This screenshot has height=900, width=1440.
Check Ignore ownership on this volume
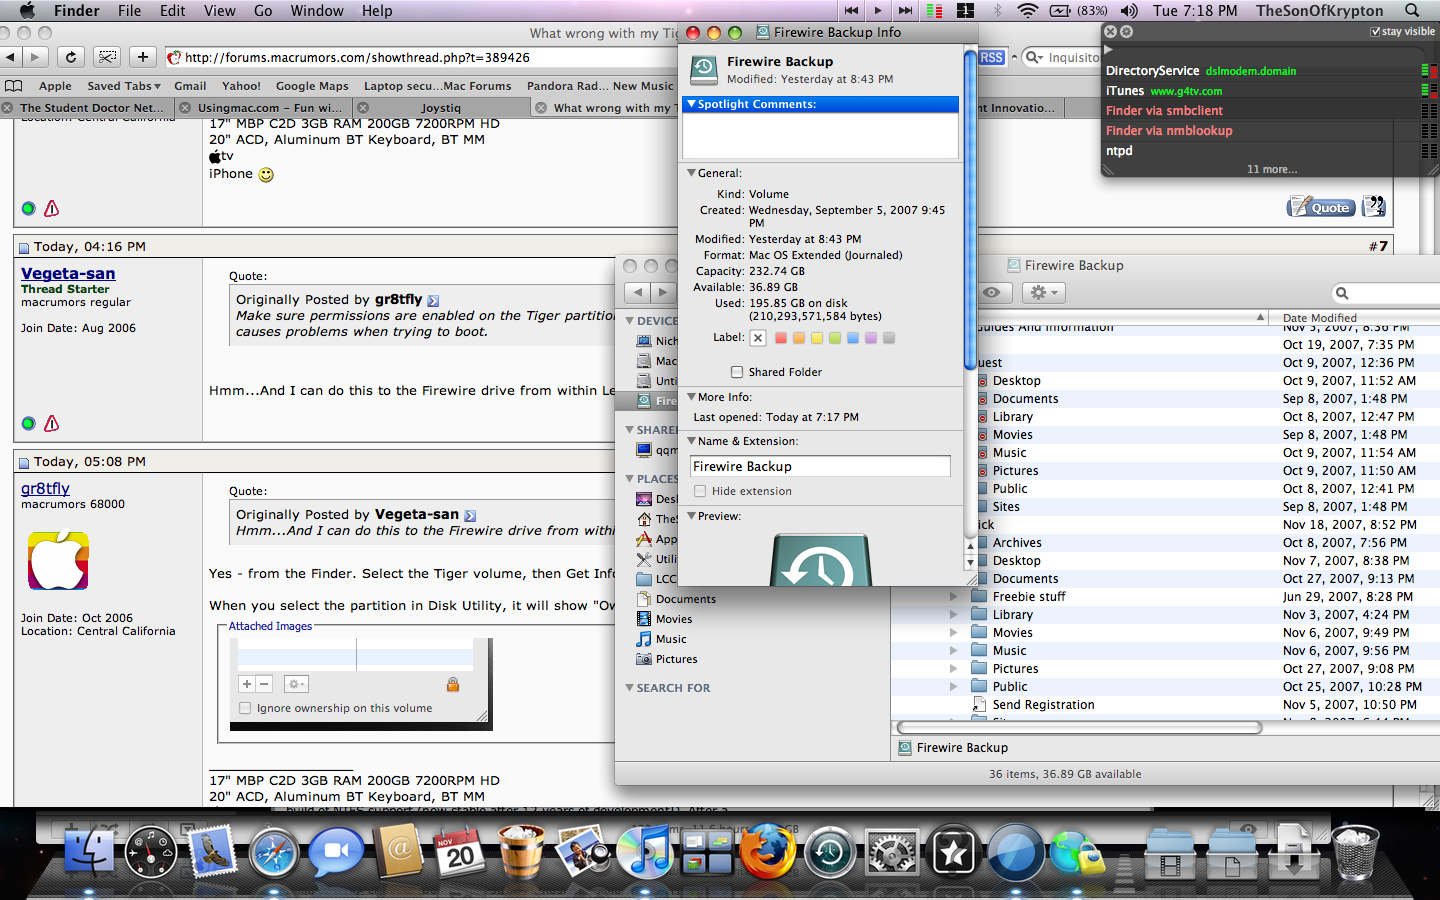point(245,708)
